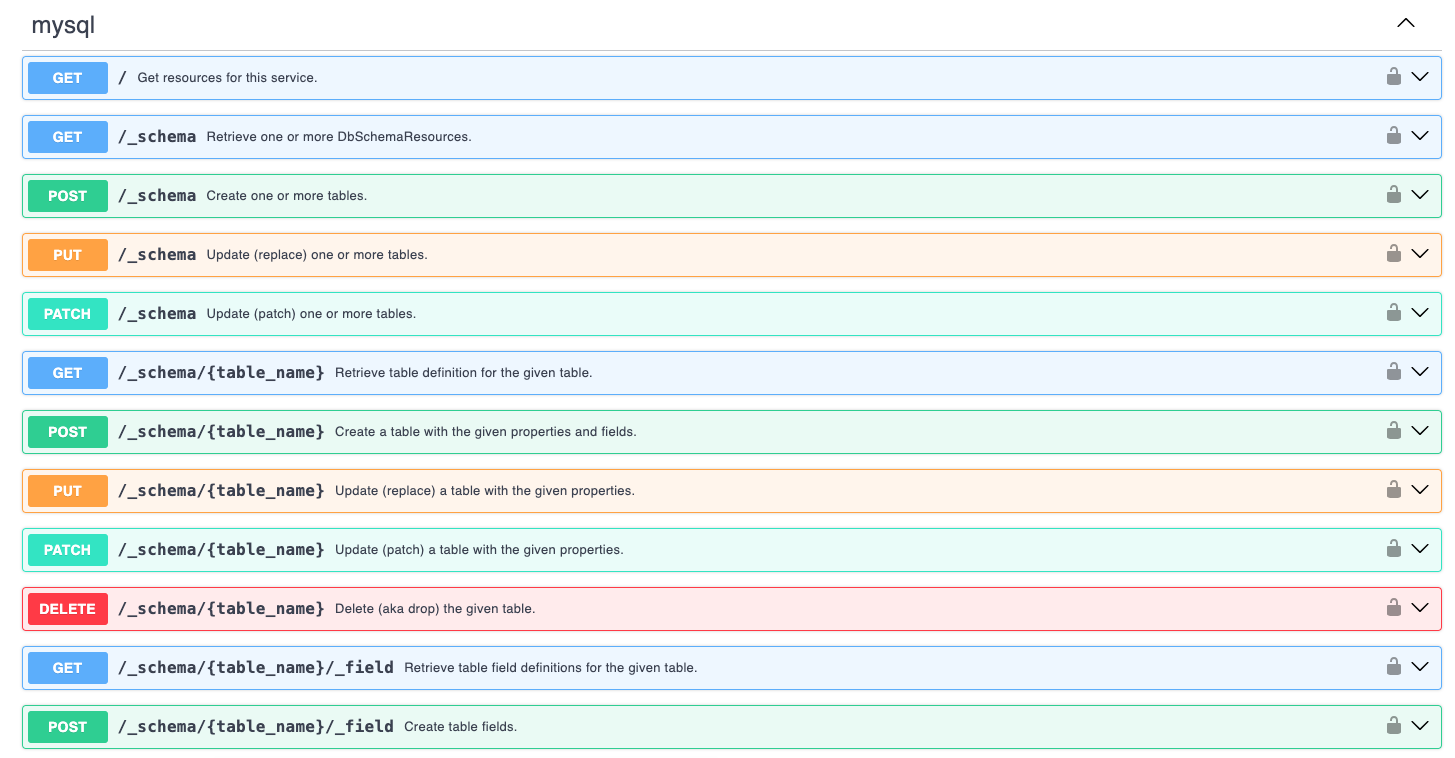Expand the GET / endpoint details
The height and width of the screenshot is (758, 1455).
coord(1420,77)
